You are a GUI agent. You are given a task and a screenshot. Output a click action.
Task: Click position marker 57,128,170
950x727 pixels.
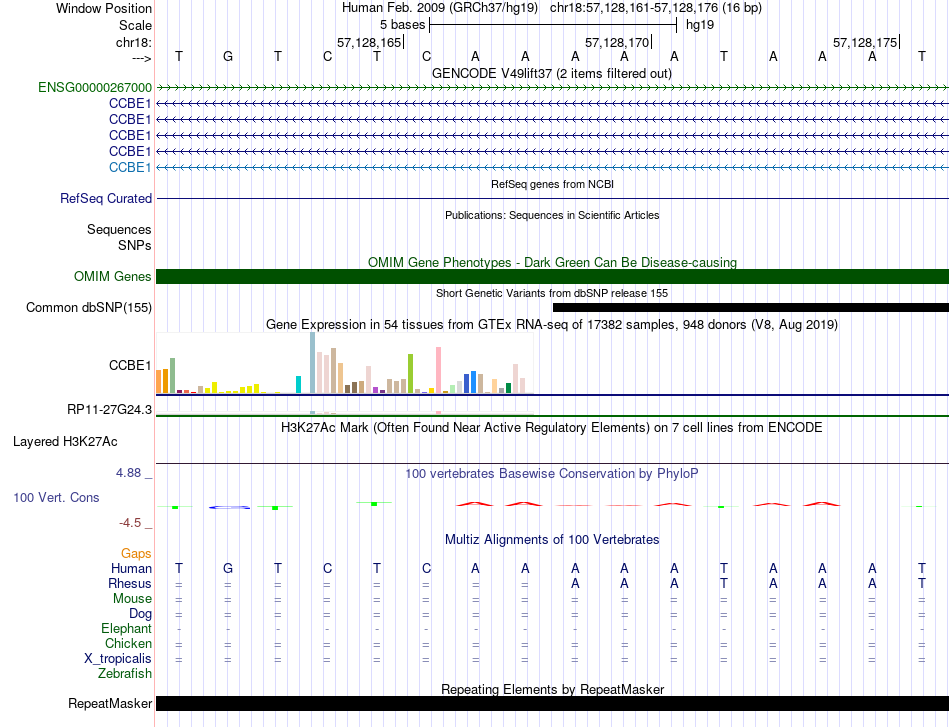(617, 42)
